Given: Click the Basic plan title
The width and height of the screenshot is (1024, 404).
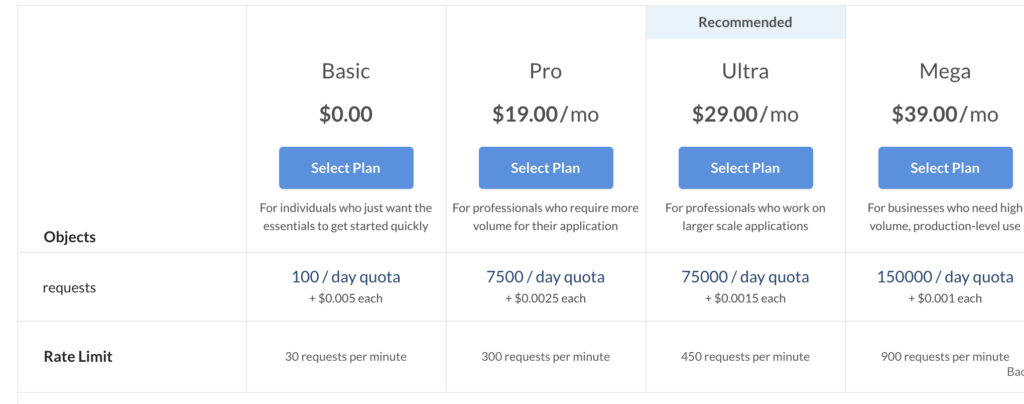Looking at the screenshot, I should (346, 71).
